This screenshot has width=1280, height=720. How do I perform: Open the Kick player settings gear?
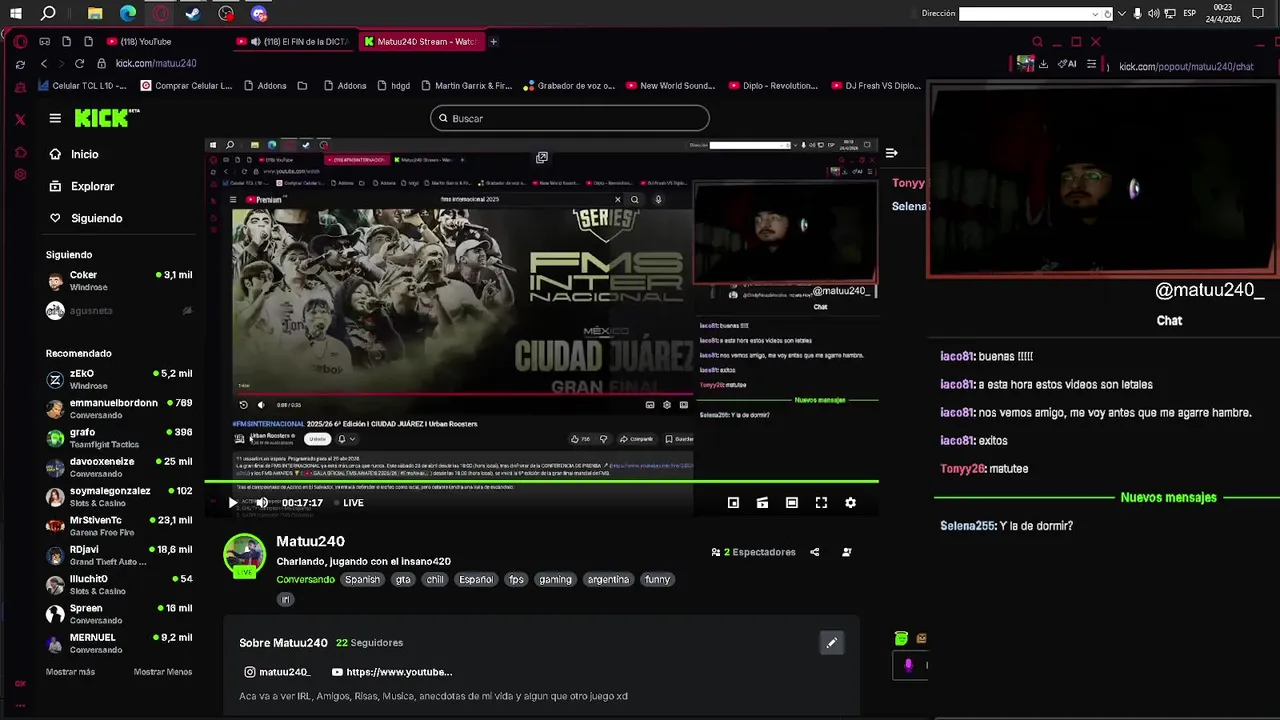[850, 503]
